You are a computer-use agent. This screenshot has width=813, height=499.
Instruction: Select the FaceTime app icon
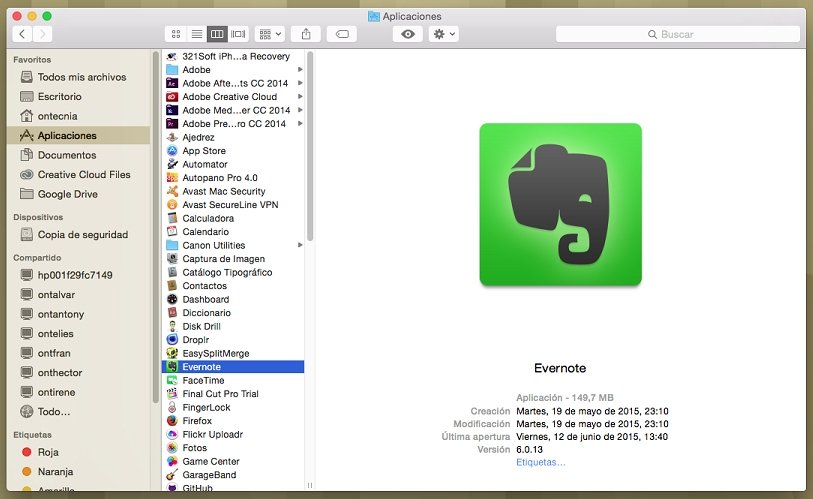(x=172, y=380)
